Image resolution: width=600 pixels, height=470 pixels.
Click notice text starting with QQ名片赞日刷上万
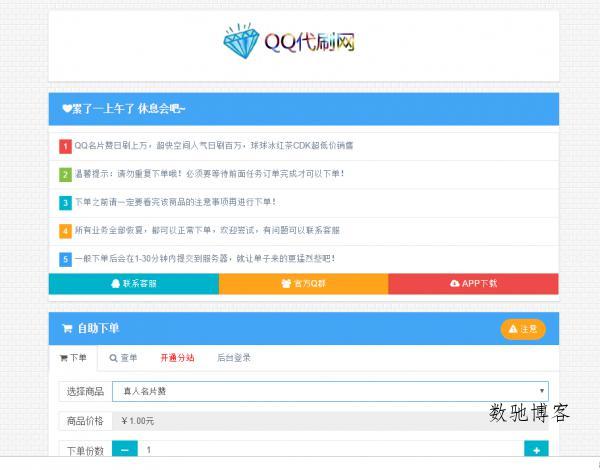tap(214, 146)
